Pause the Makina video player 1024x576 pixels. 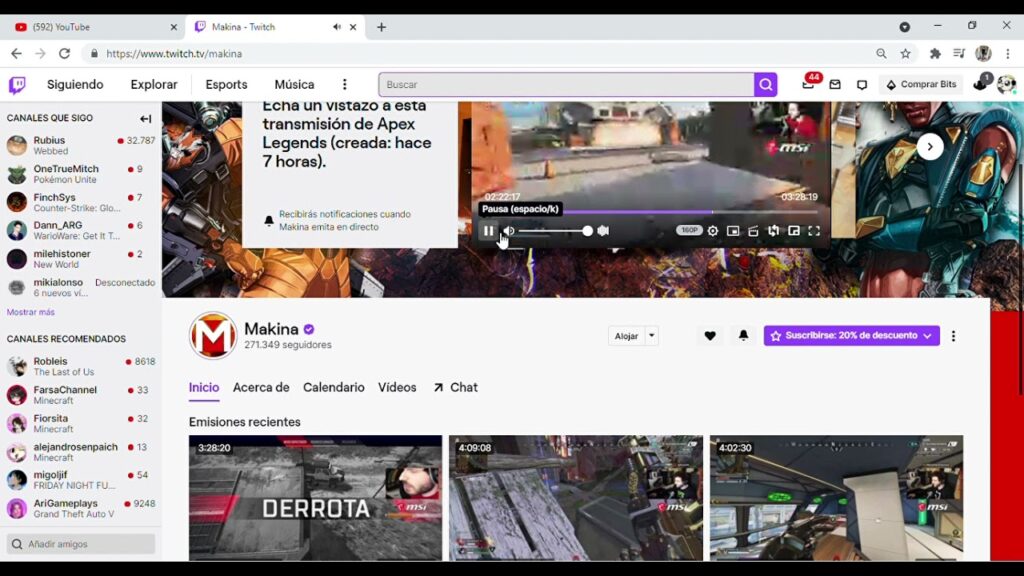click(x=488, y=231)
